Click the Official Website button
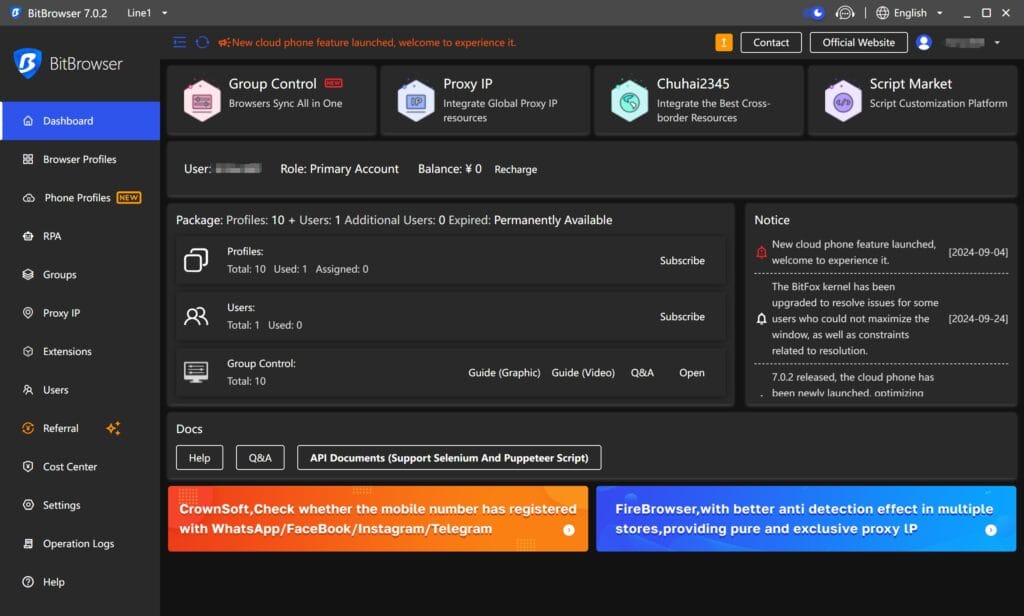Viewport: 1024px width, 616px height. pyautogui.click(x=859, y=42)
